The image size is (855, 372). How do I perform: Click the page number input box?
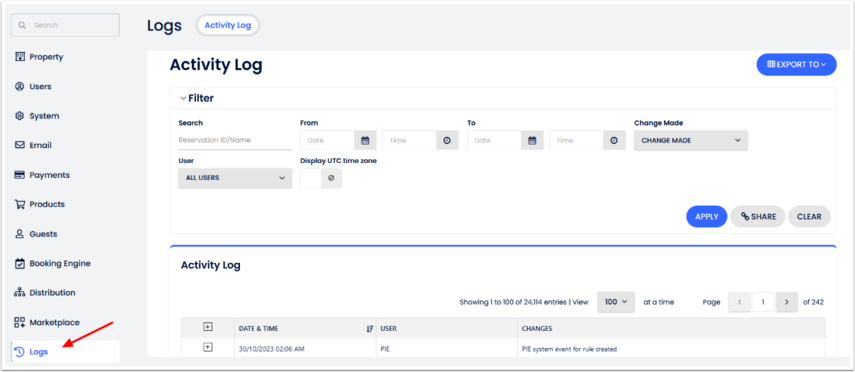coord(763,302)
